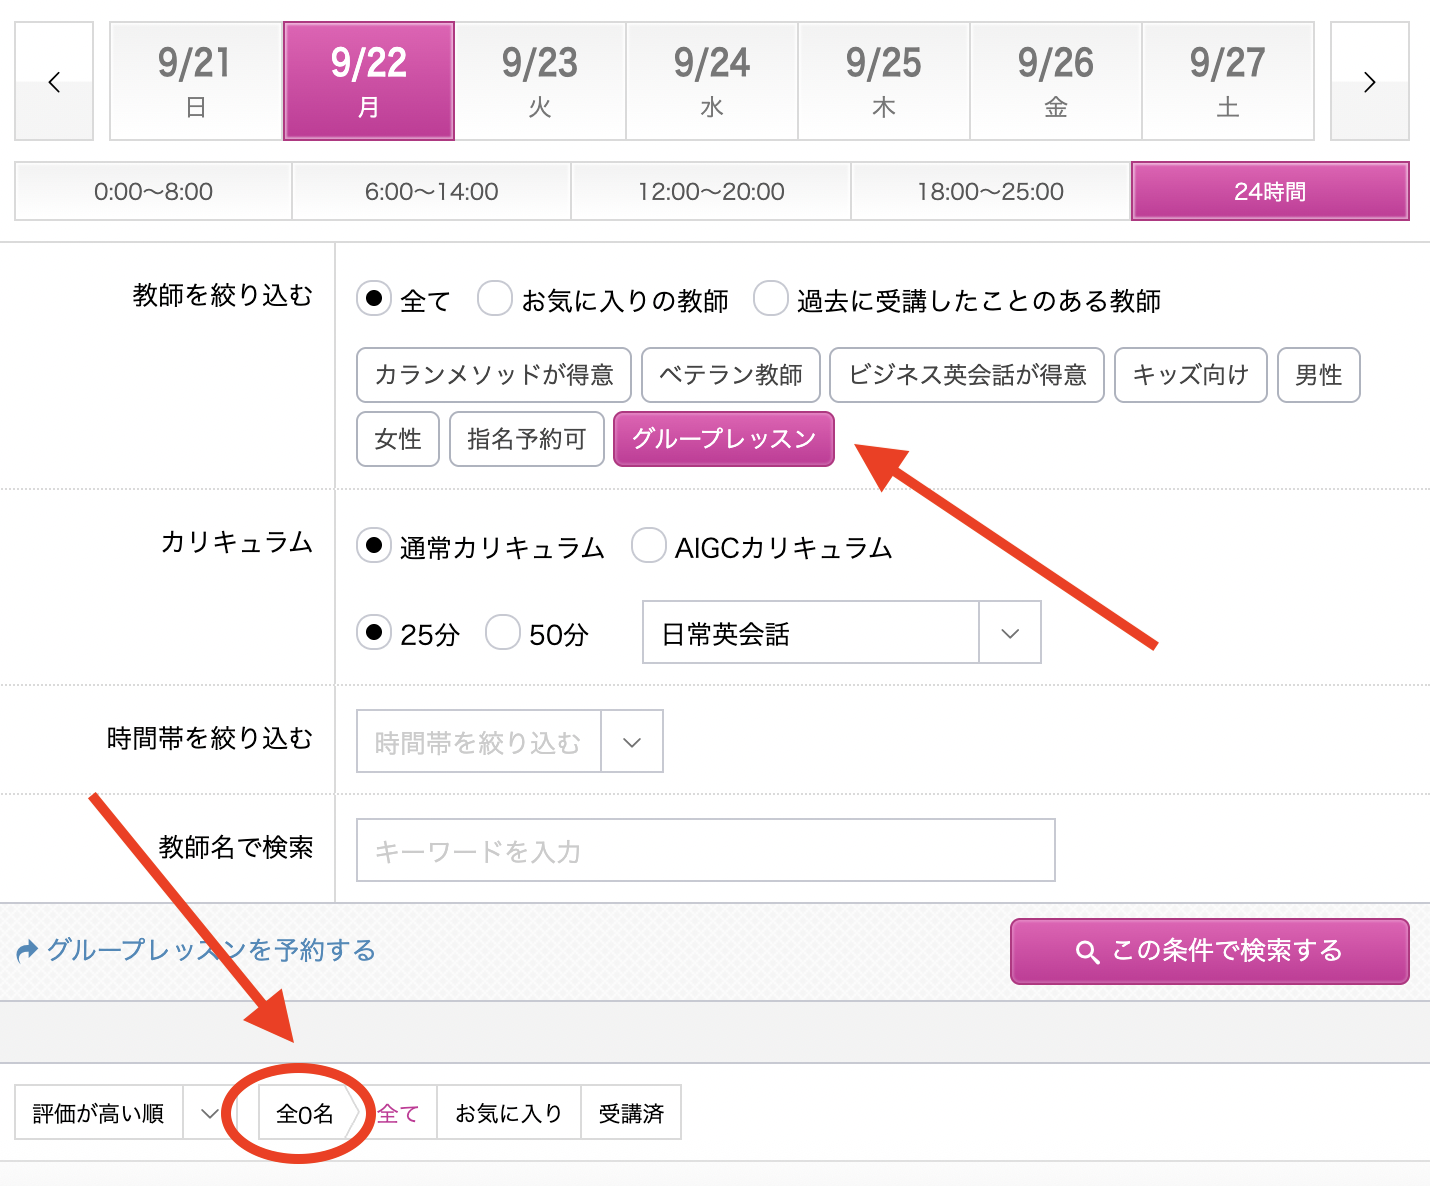Go to previous week with left arrow
Viewport: 1430px width, 1186px height.
[x=54, y=82]
